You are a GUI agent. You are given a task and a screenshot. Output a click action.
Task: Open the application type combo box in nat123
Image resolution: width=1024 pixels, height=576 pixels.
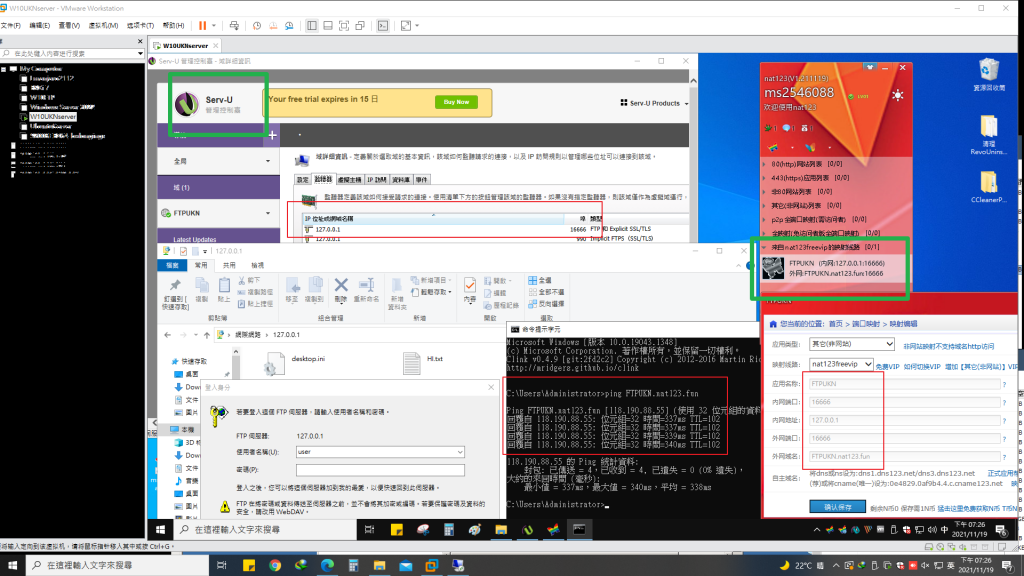click(x=852, y=344)
